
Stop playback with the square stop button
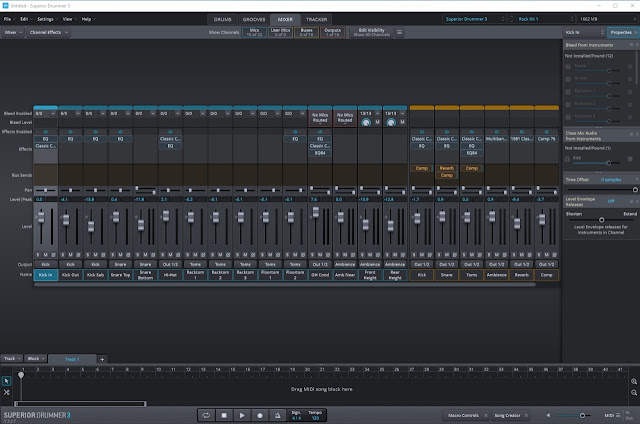click(x=224, y=415)
